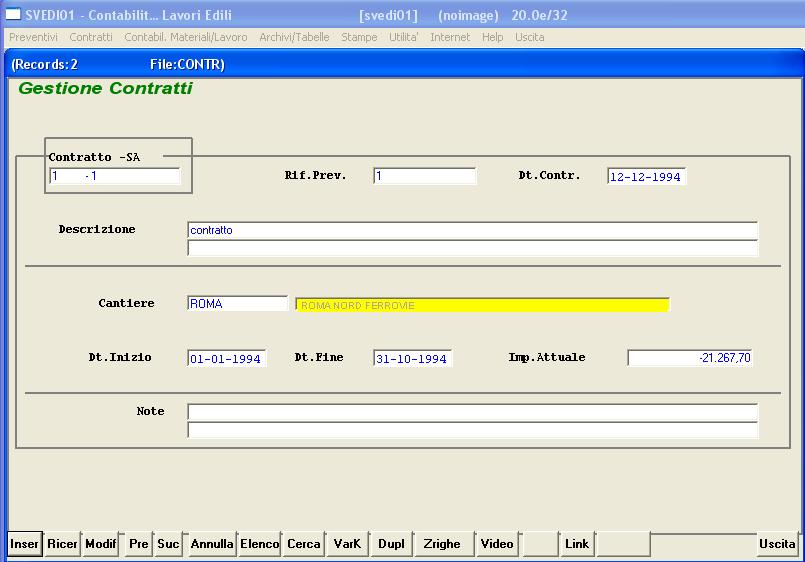Click the Contratto -SA number field
805x562 pixels.
[114, 176]
